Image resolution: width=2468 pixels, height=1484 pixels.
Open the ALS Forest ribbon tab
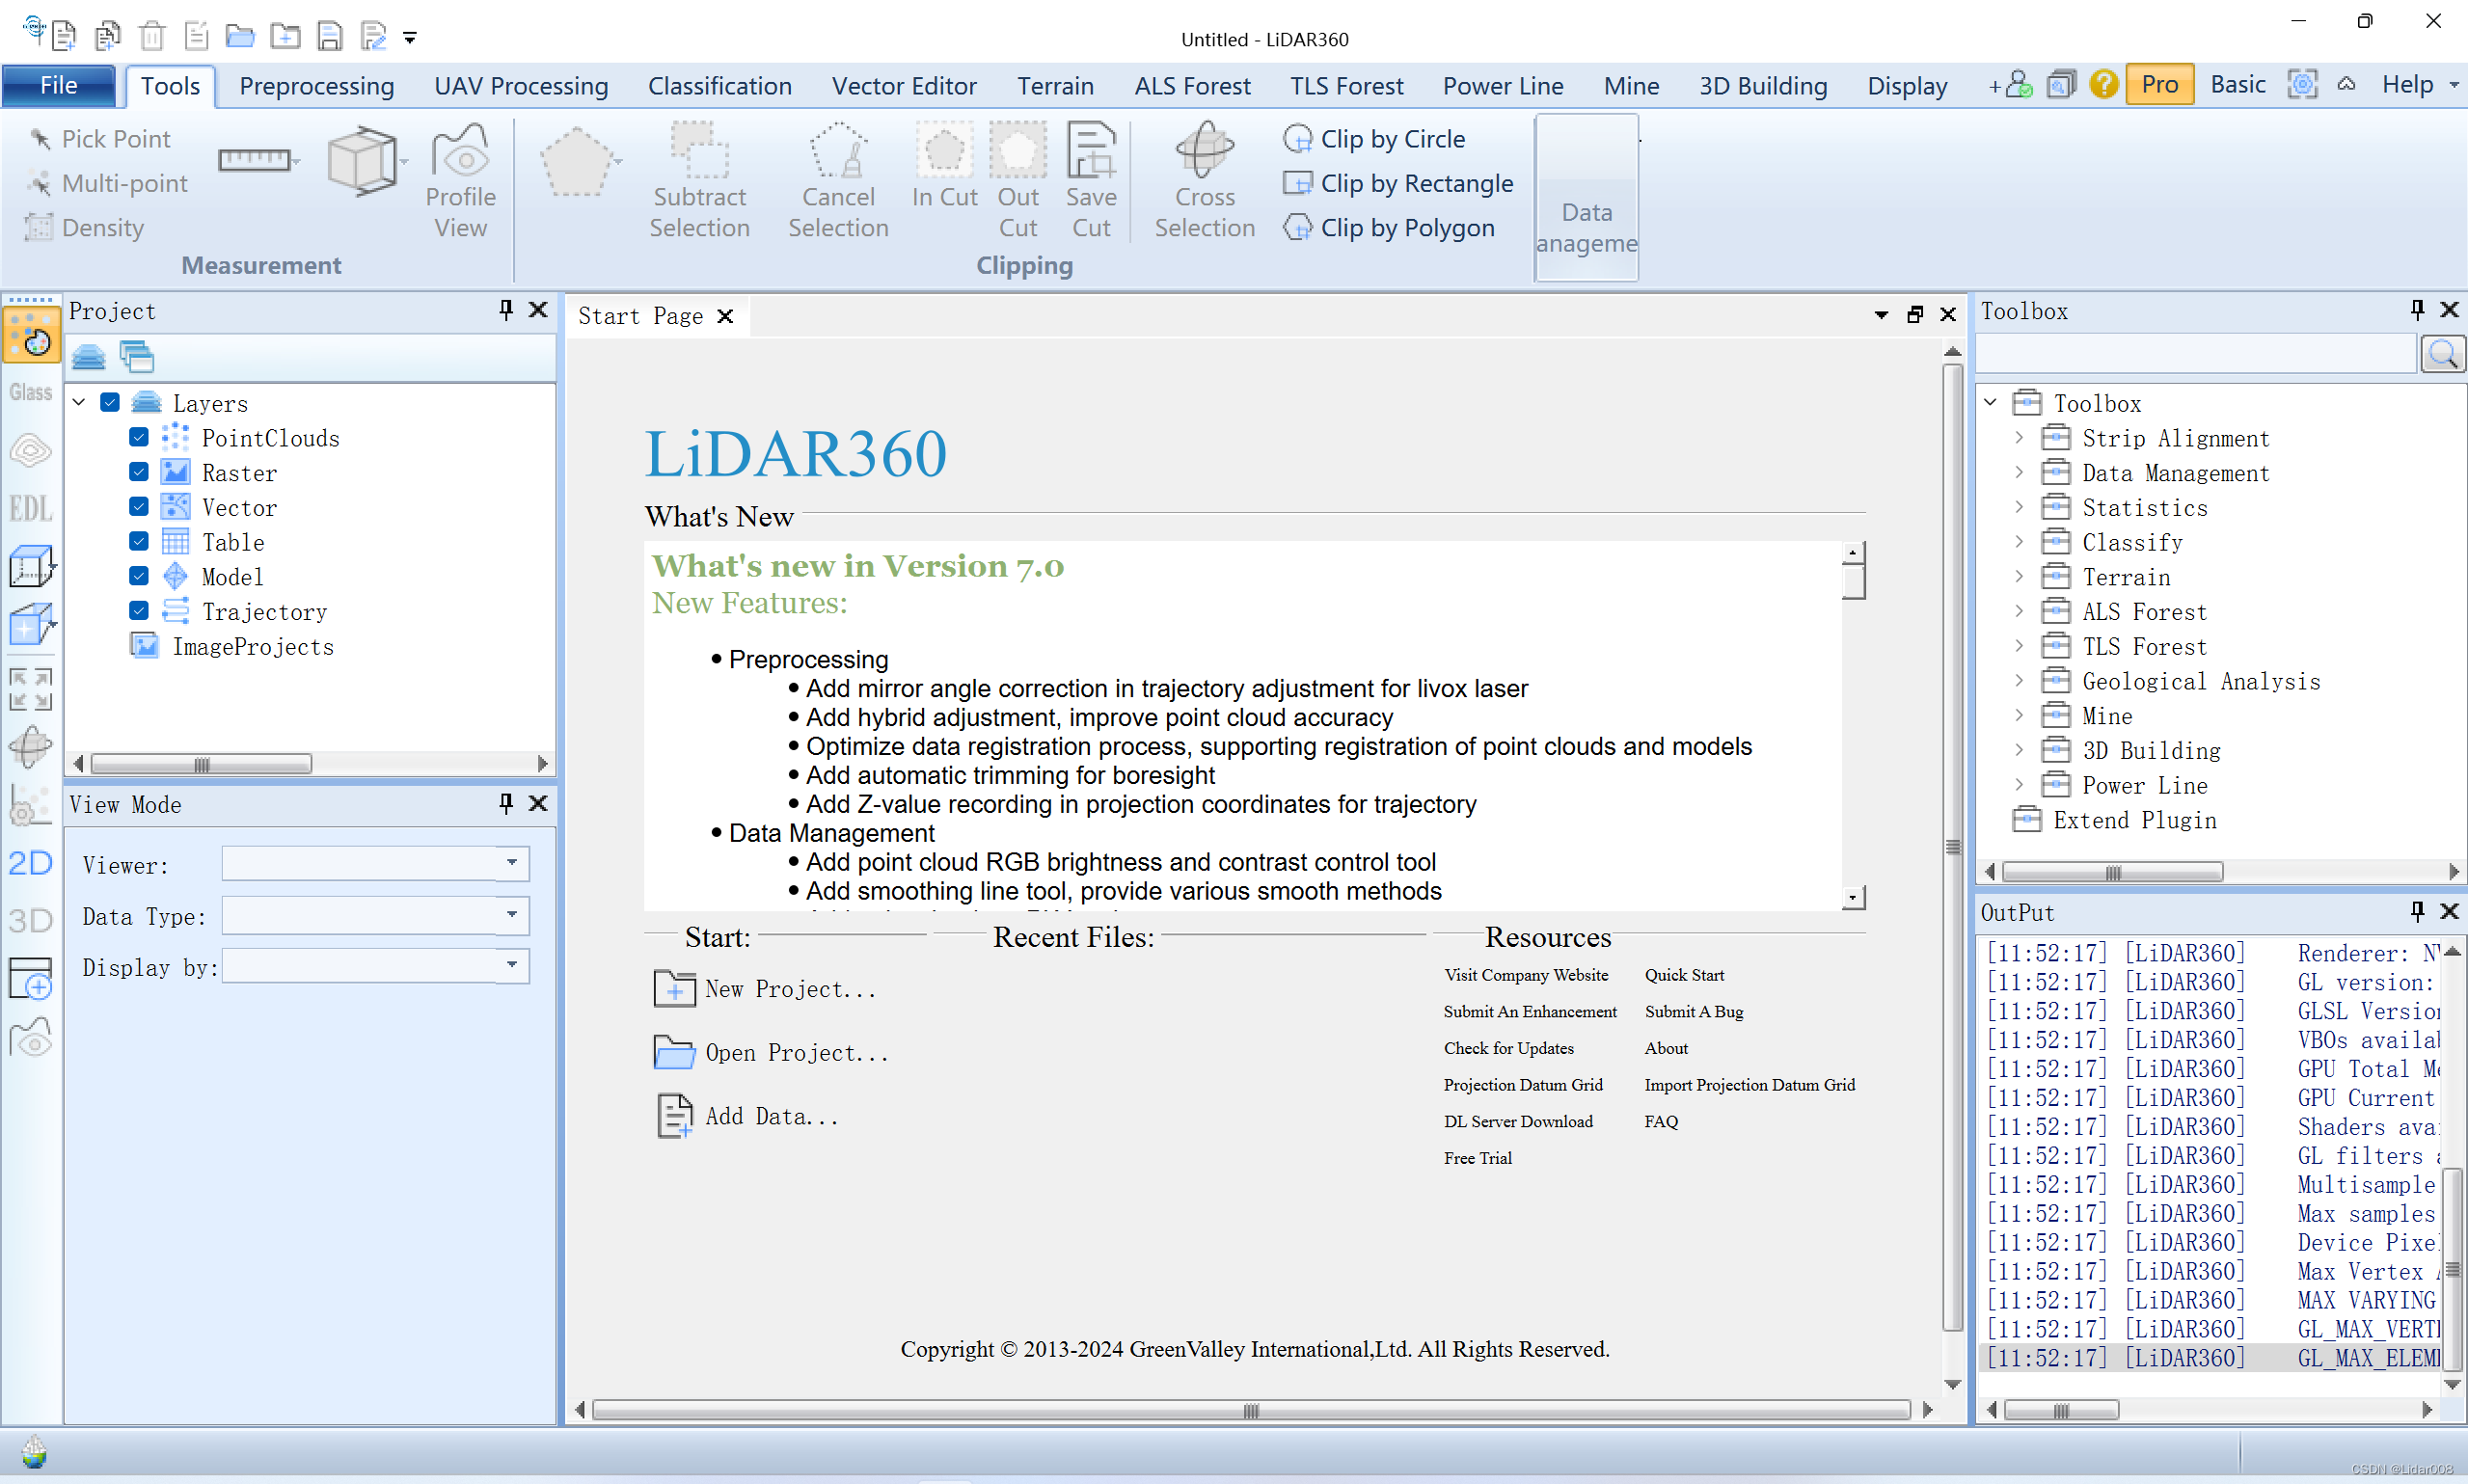click(x=1192, y=86)
